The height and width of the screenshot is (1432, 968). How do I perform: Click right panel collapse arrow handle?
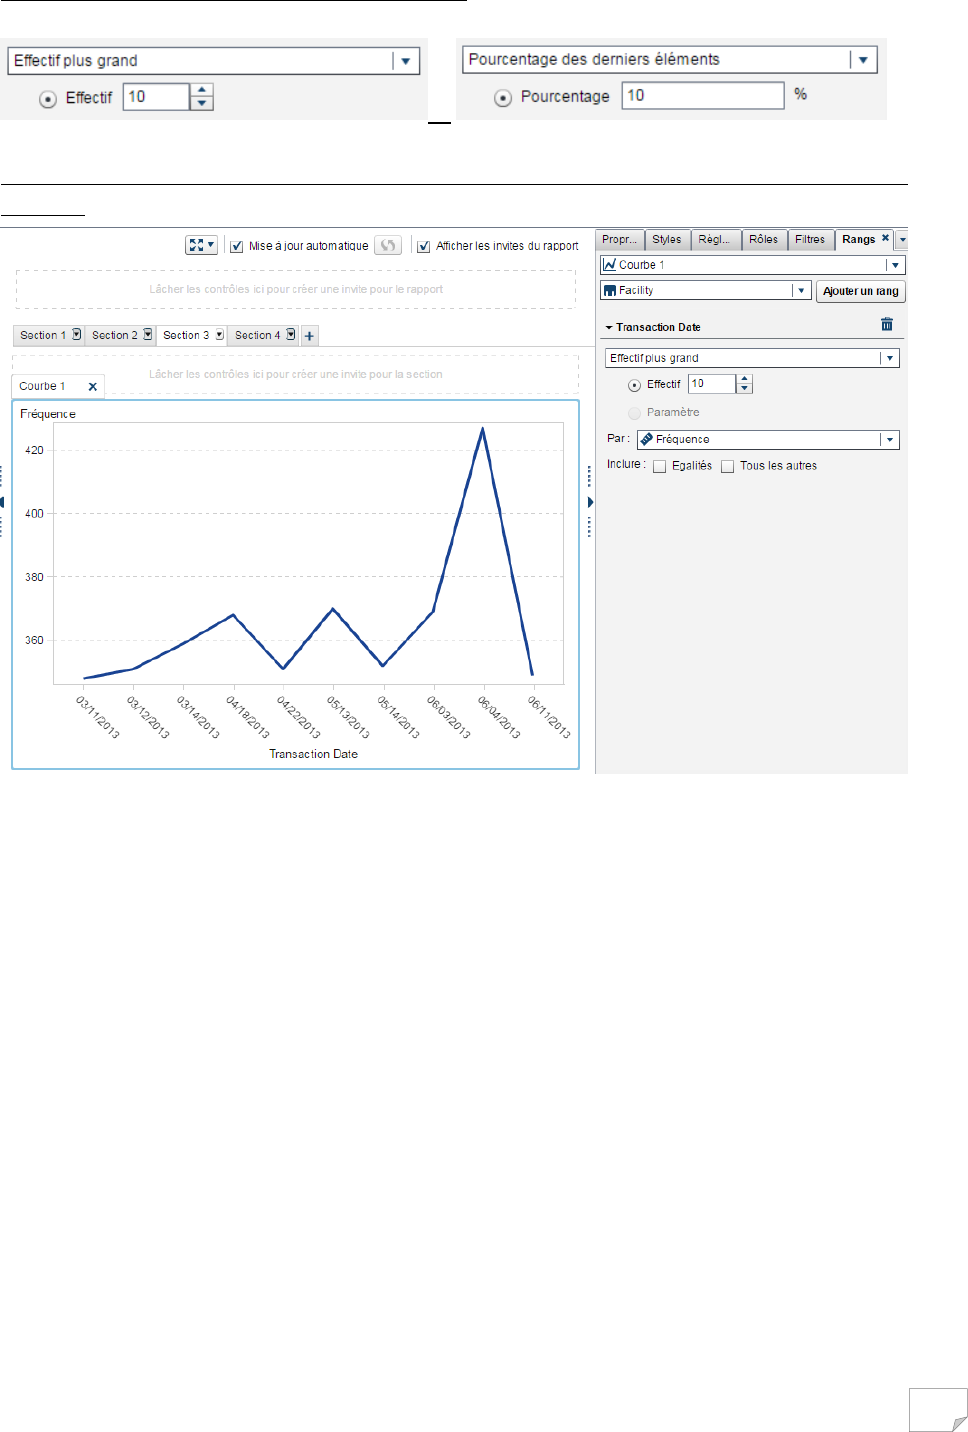[590, 502]
